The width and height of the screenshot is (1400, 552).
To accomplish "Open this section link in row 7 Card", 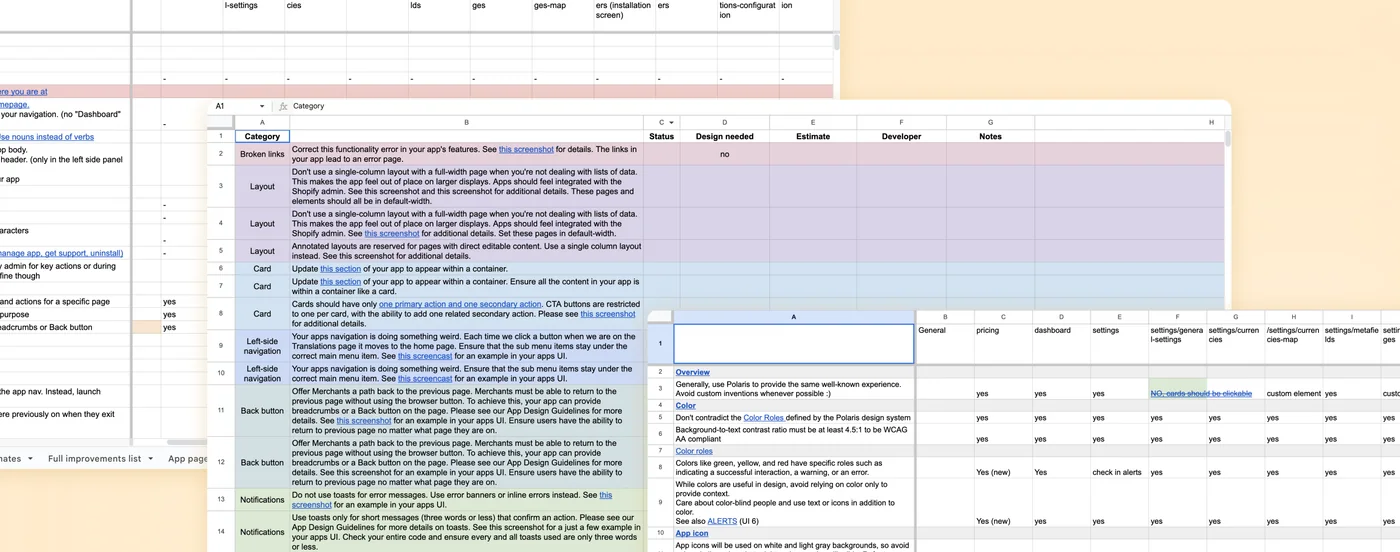I will pos(342,281).
